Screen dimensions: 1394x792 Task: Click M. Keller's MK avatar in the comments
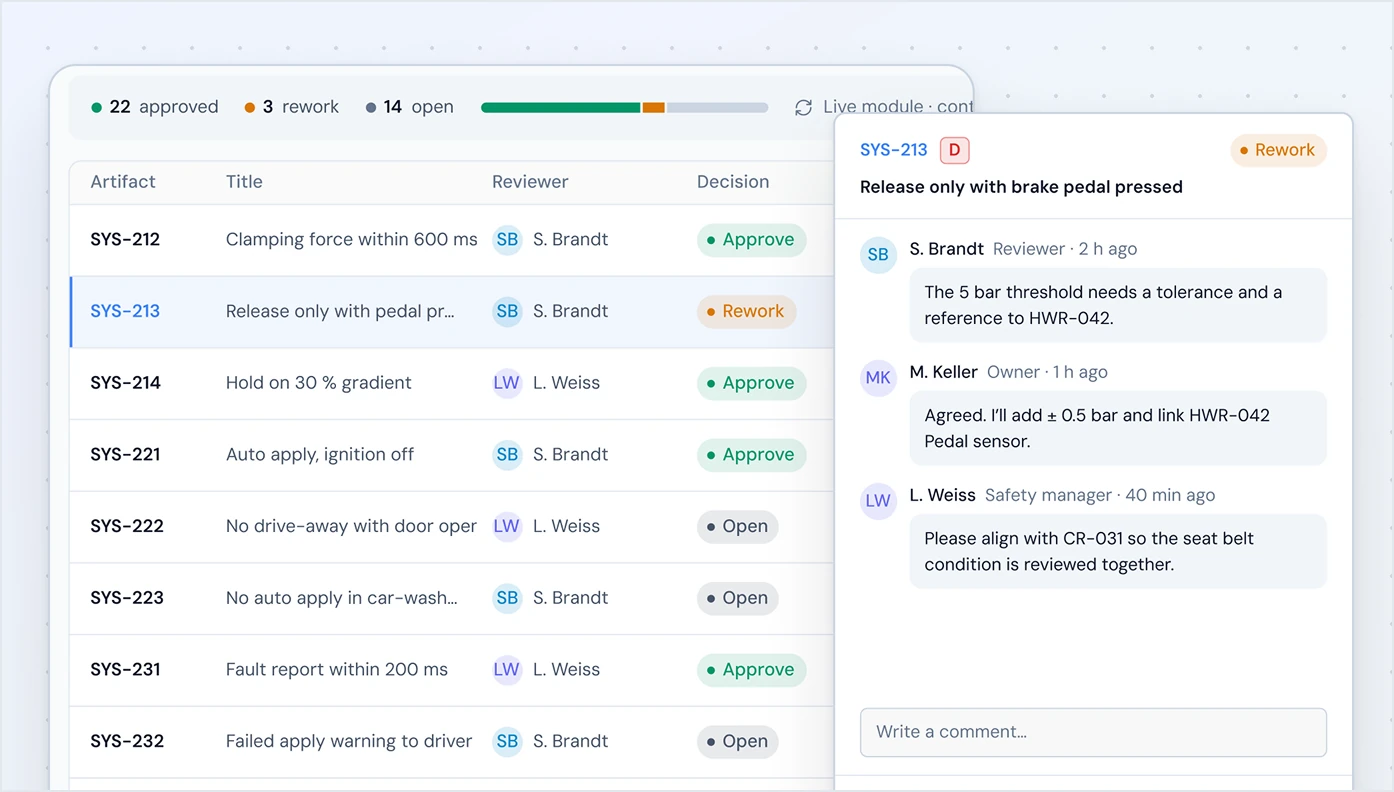click(878, 378)
